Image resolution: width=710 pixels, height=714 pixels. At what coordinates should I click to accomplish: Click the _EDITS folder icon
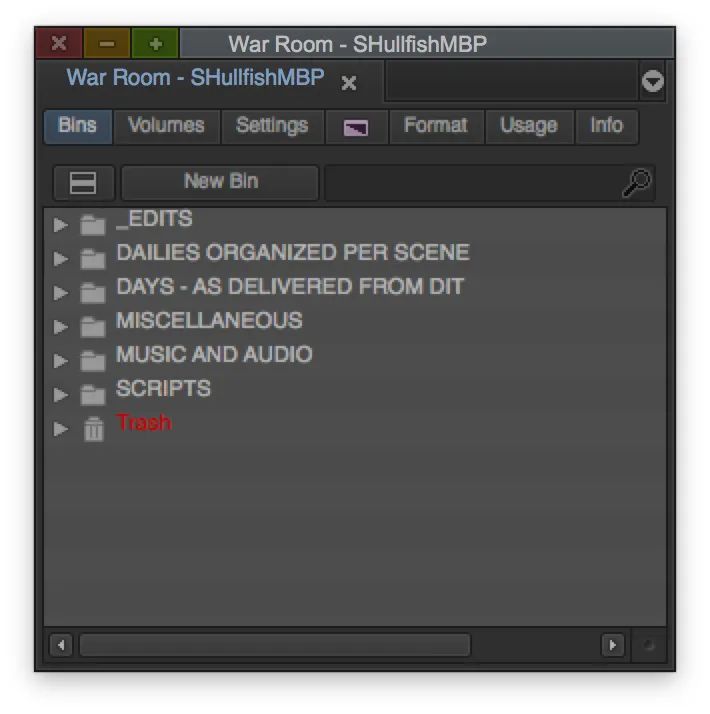93,225
